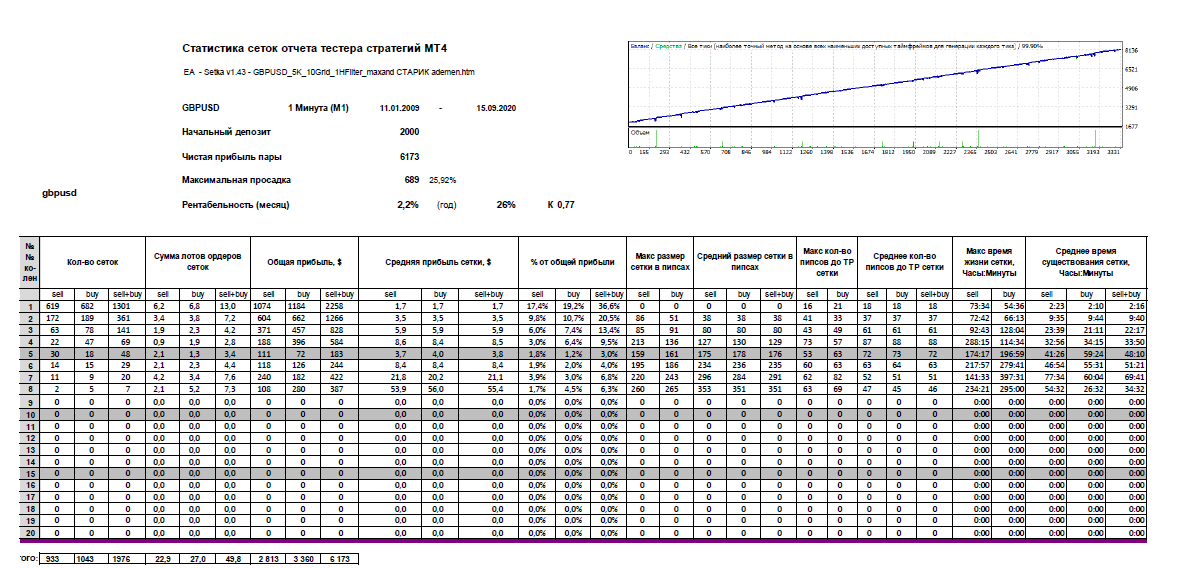Select timeframe text '1 Минута (M1)'
Viewport: 1190px width, 568px height.
tap(318, 109)
